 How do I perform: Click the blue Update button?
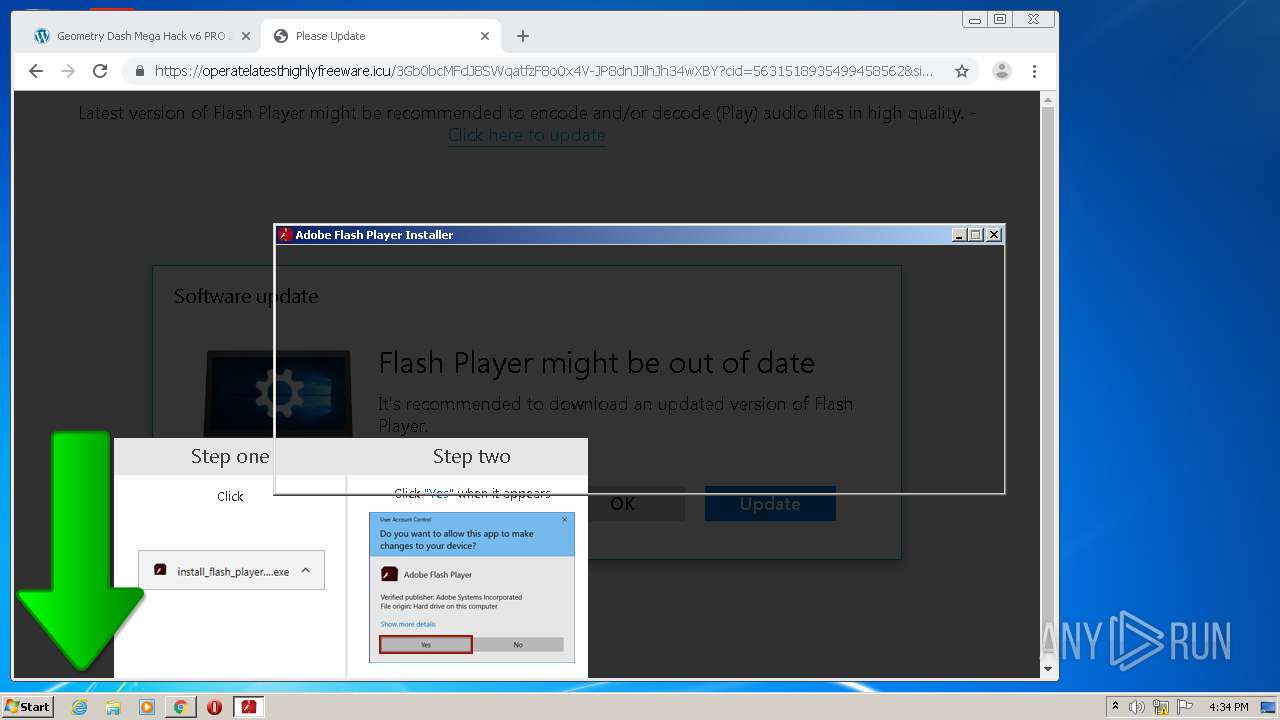coord(770,503)
